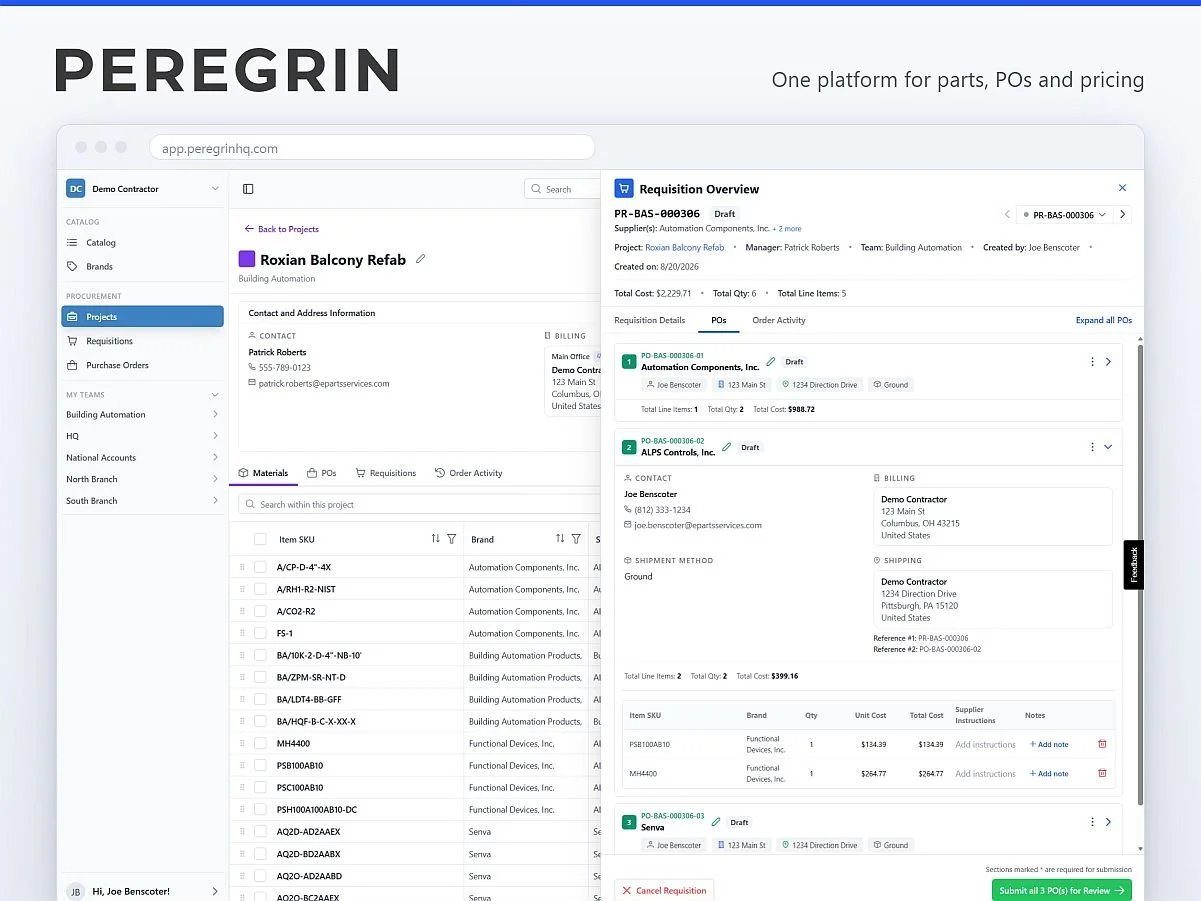Sort the Item SKU column
The width and height of the screenshot is (1201, 901).
pyautogui.click(x=435, y=539)
